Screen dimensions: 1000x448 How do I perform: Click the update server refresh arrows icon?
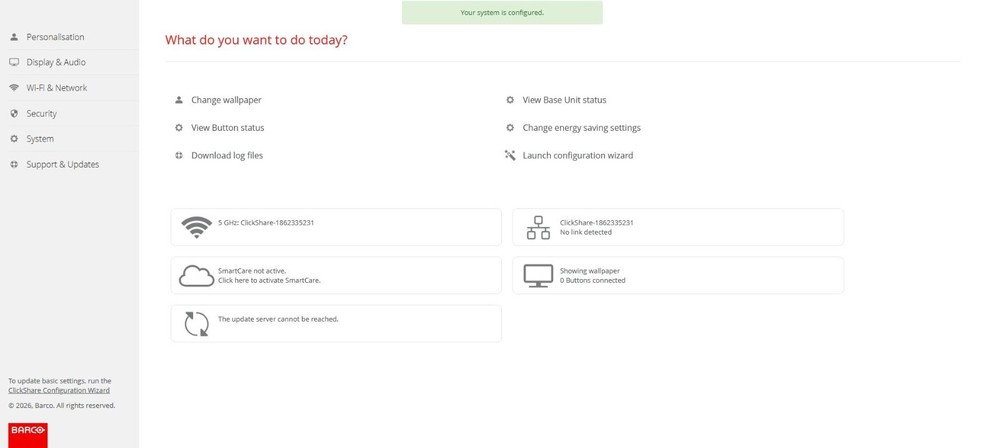click(x=196, y=324)
